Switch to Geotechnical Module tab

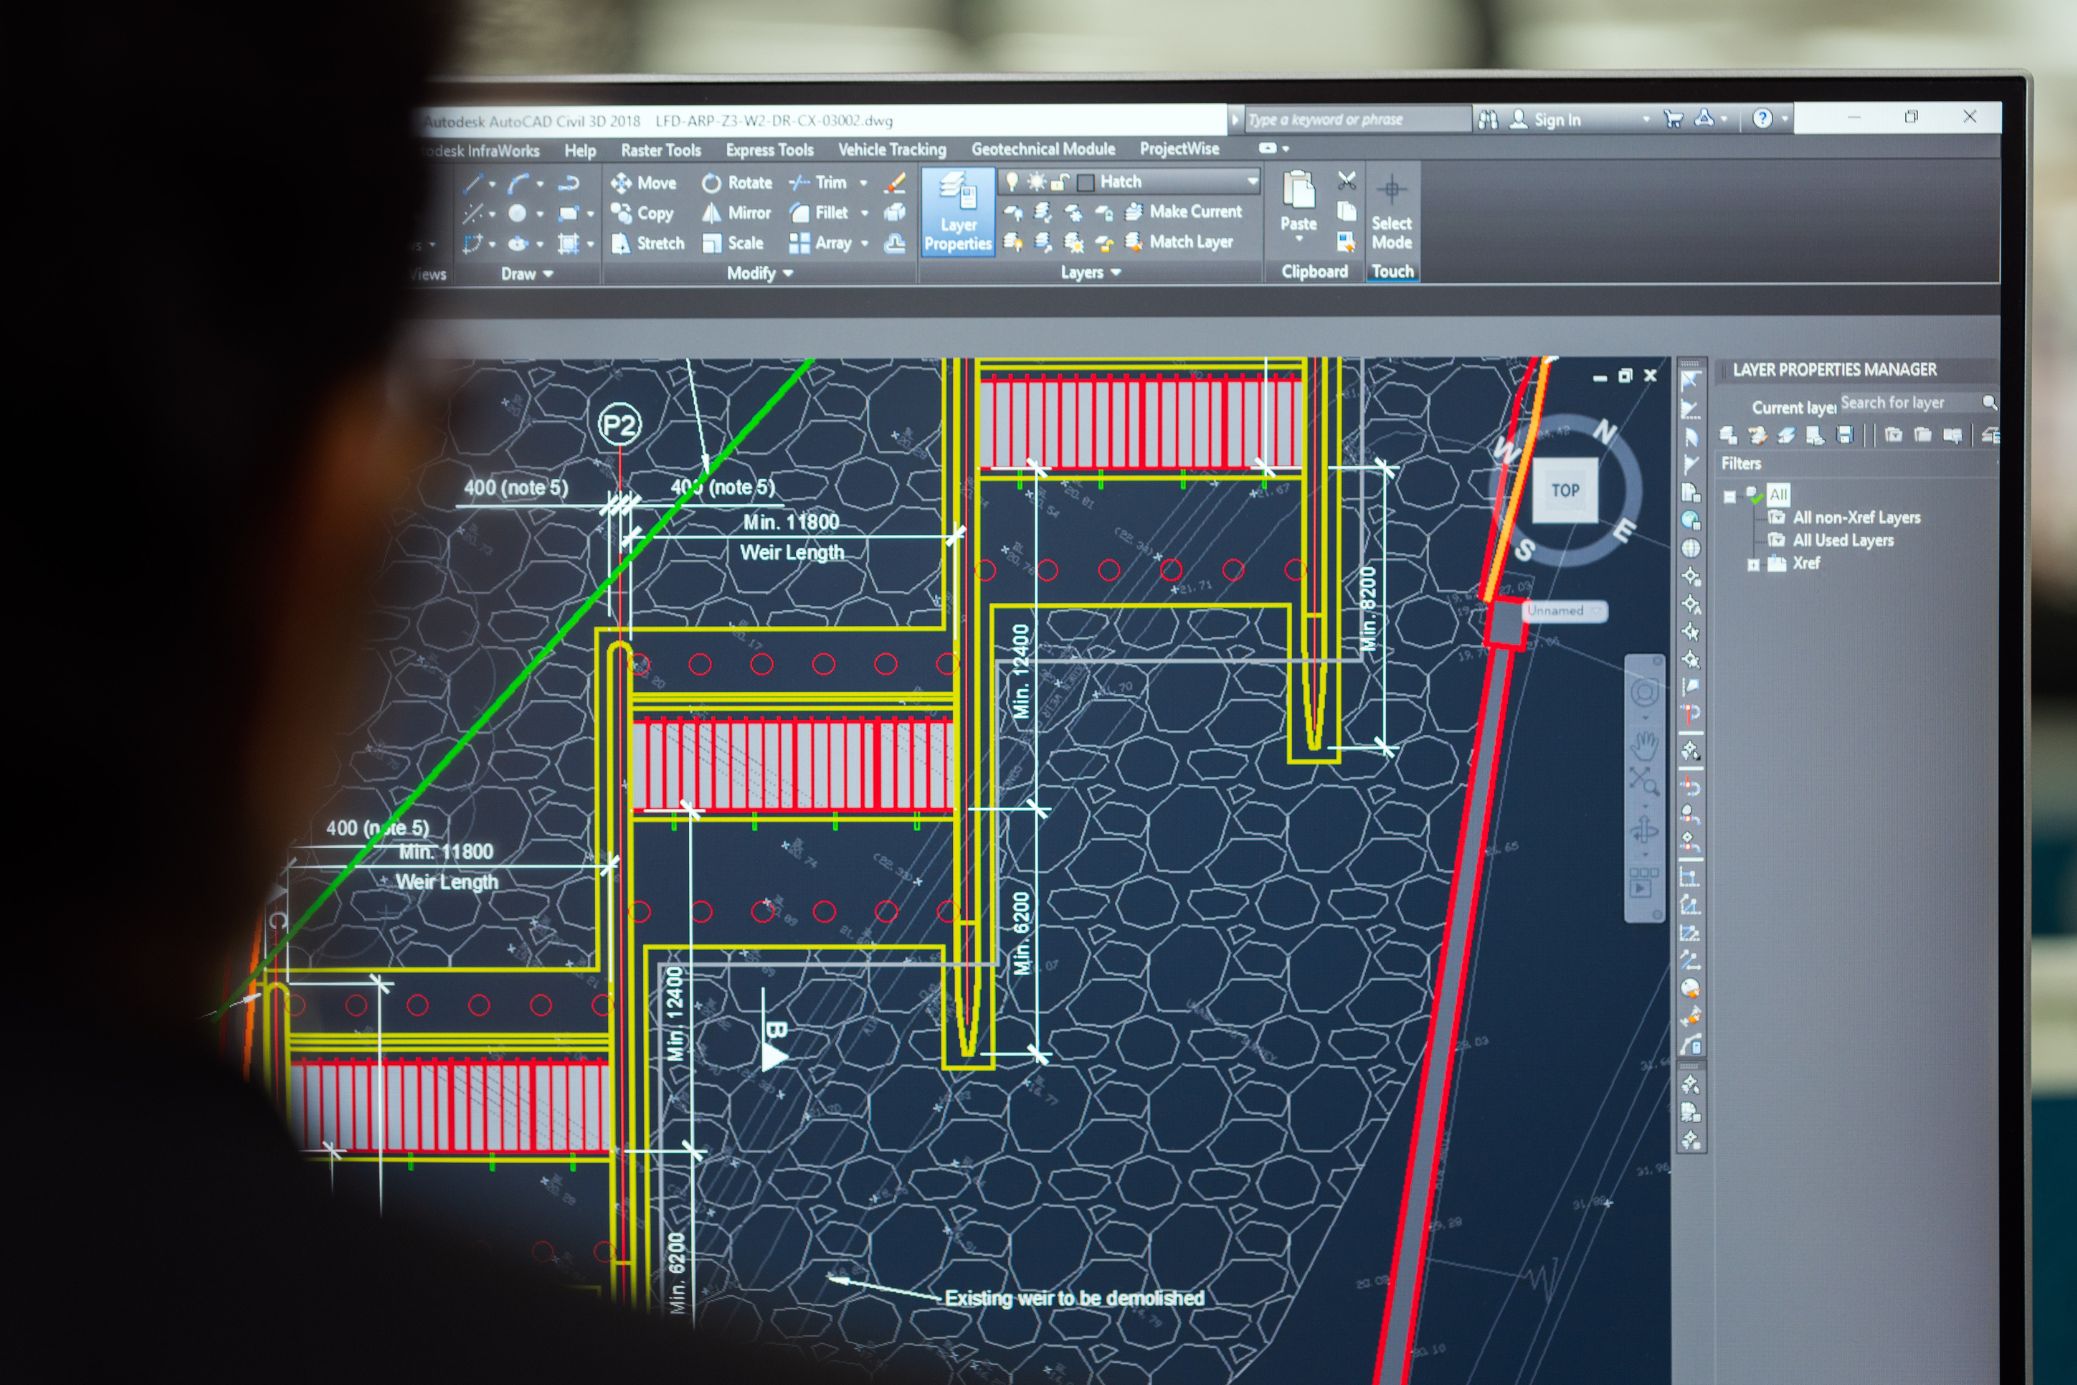click(x=1043, y=149)
